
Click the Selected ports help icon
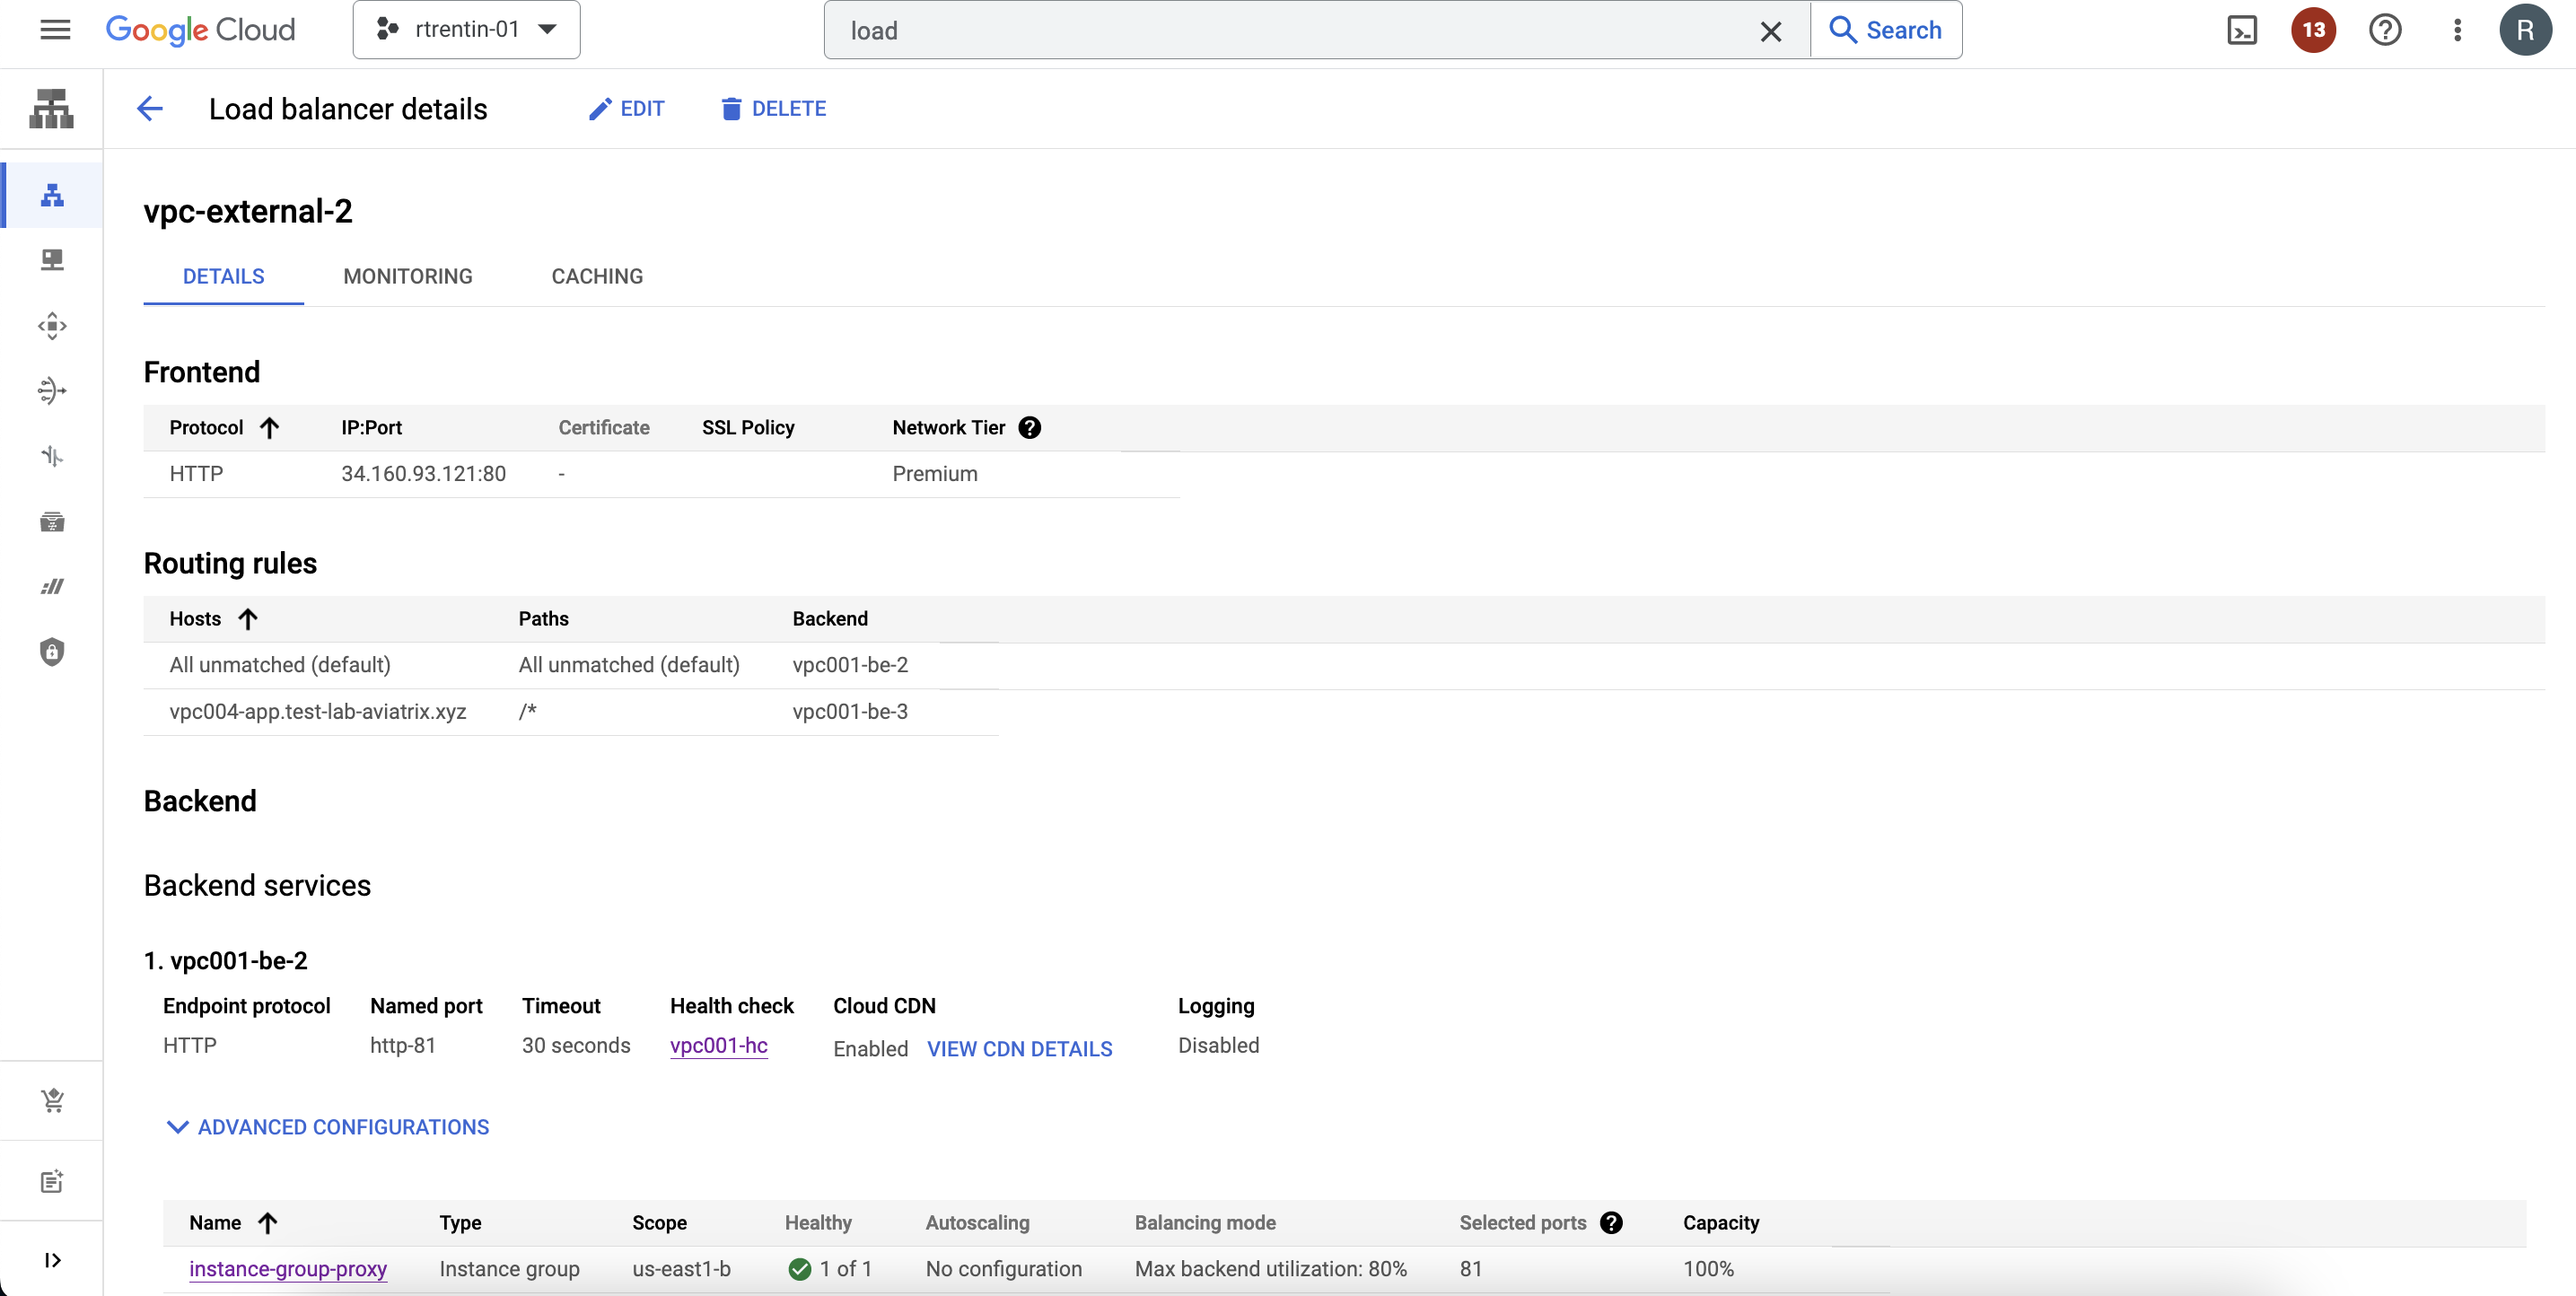pos(1611,1222)
